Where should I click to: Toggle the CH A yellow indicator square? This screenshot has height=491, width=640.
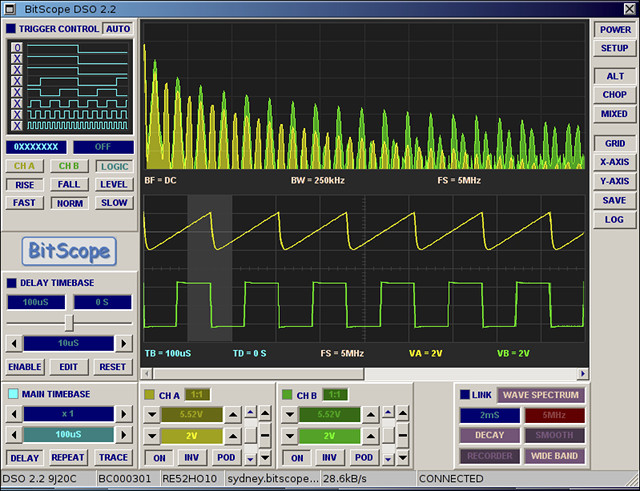tap(149, 395)
